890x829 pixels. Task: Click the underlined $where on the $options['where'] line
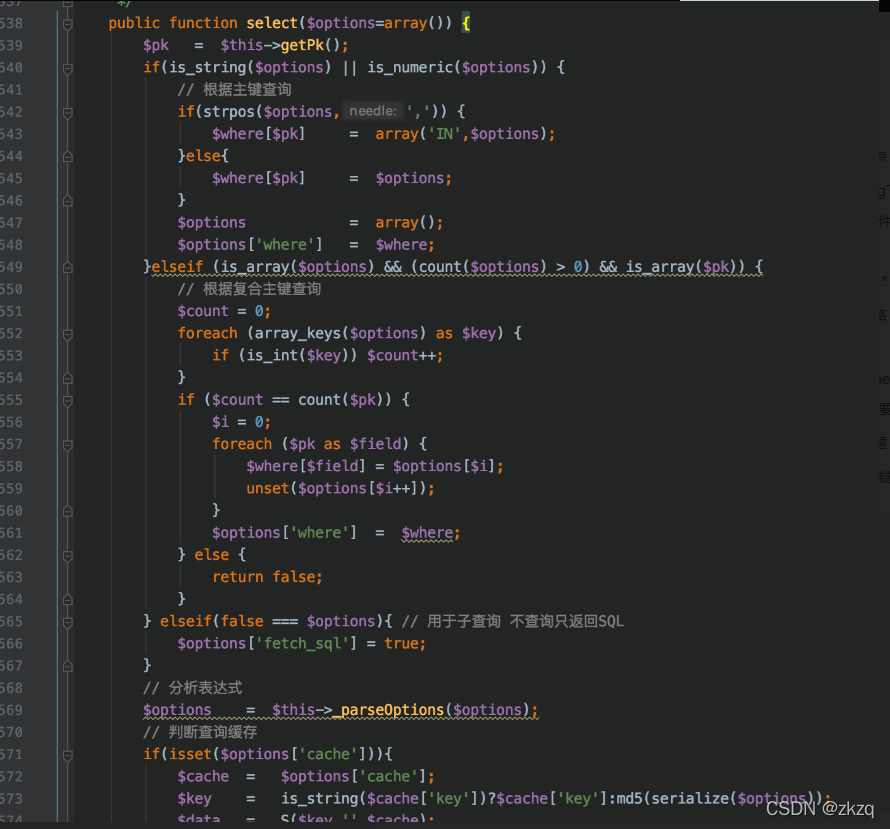tap(427, 533)
